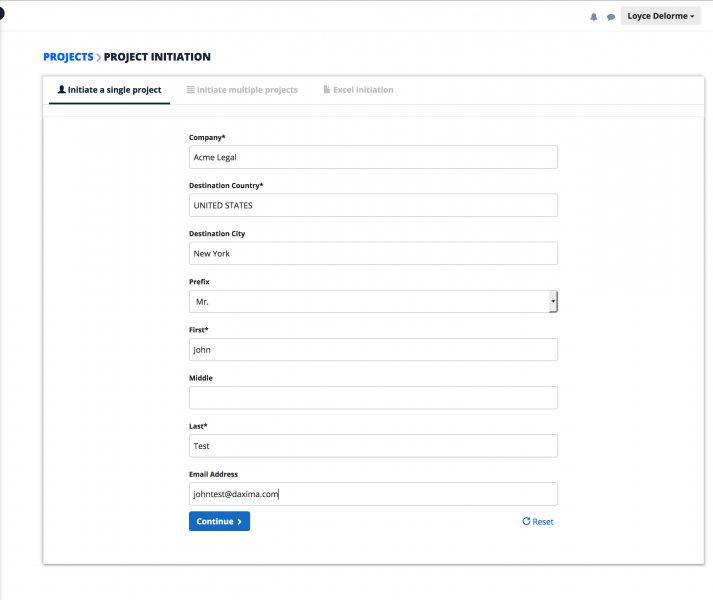Click the list icon for multiple projects

(191, 90)
